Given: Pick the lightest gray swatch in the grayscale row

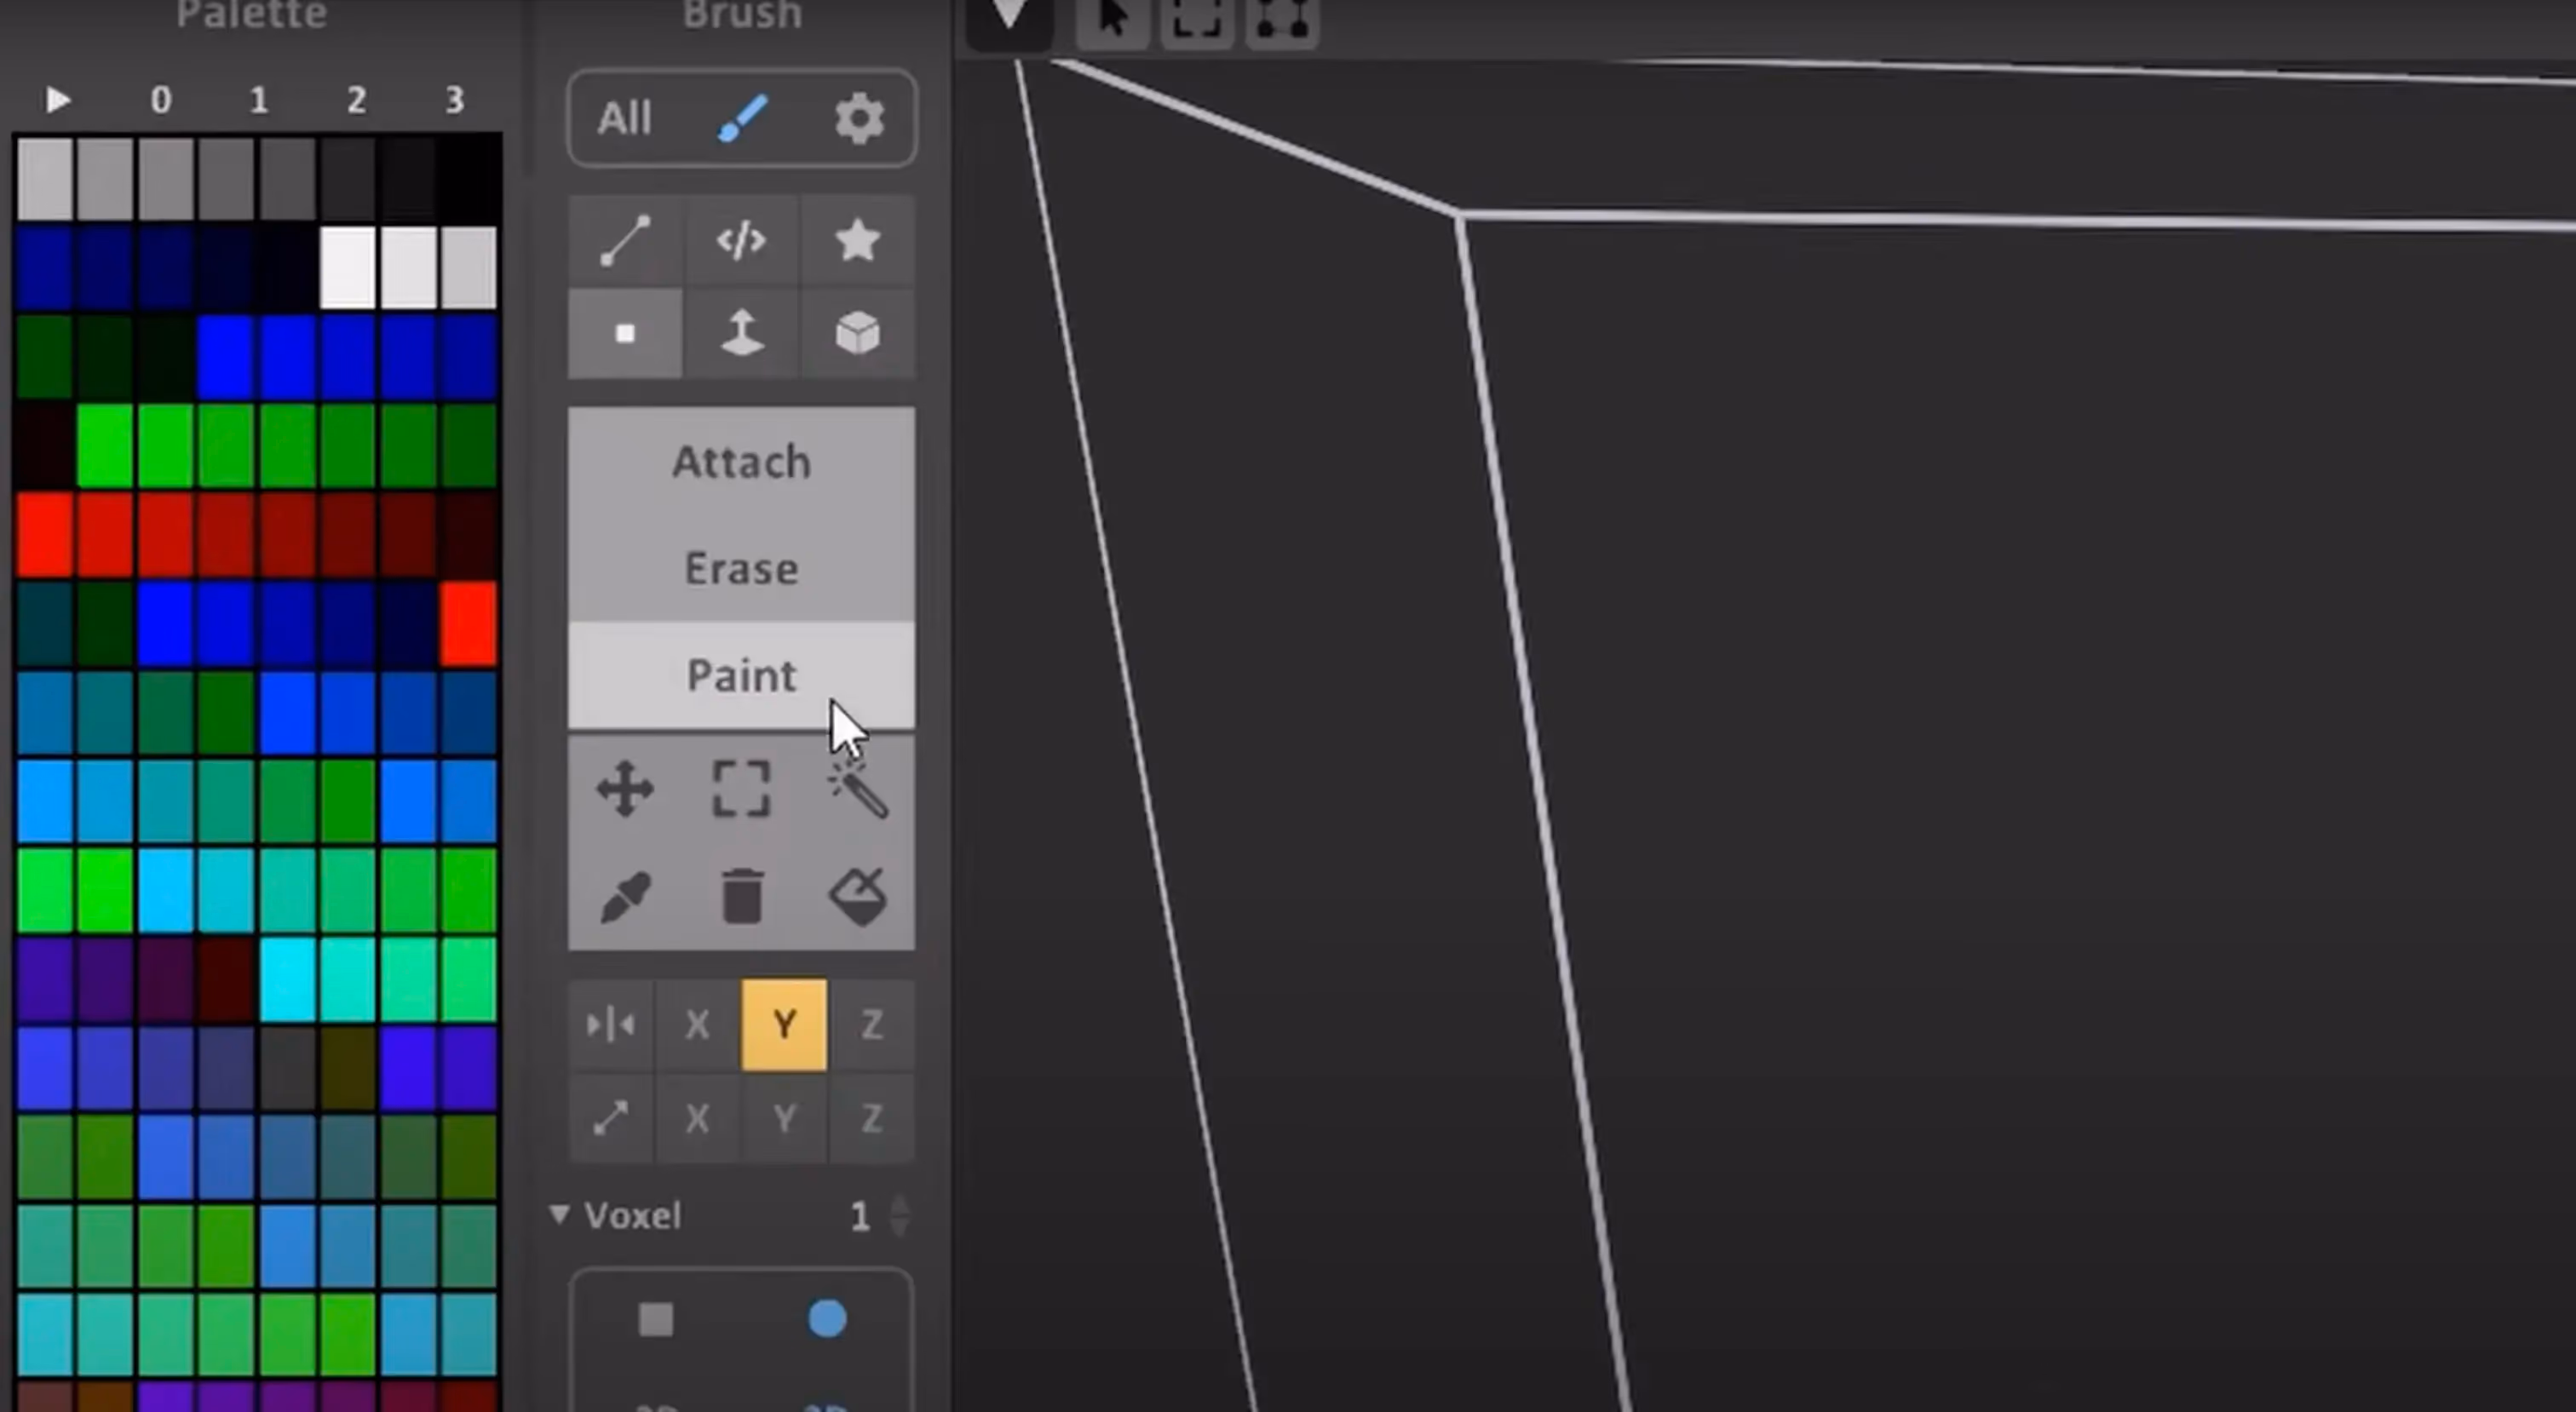Looking at the screenshot, I should [45, 178].
